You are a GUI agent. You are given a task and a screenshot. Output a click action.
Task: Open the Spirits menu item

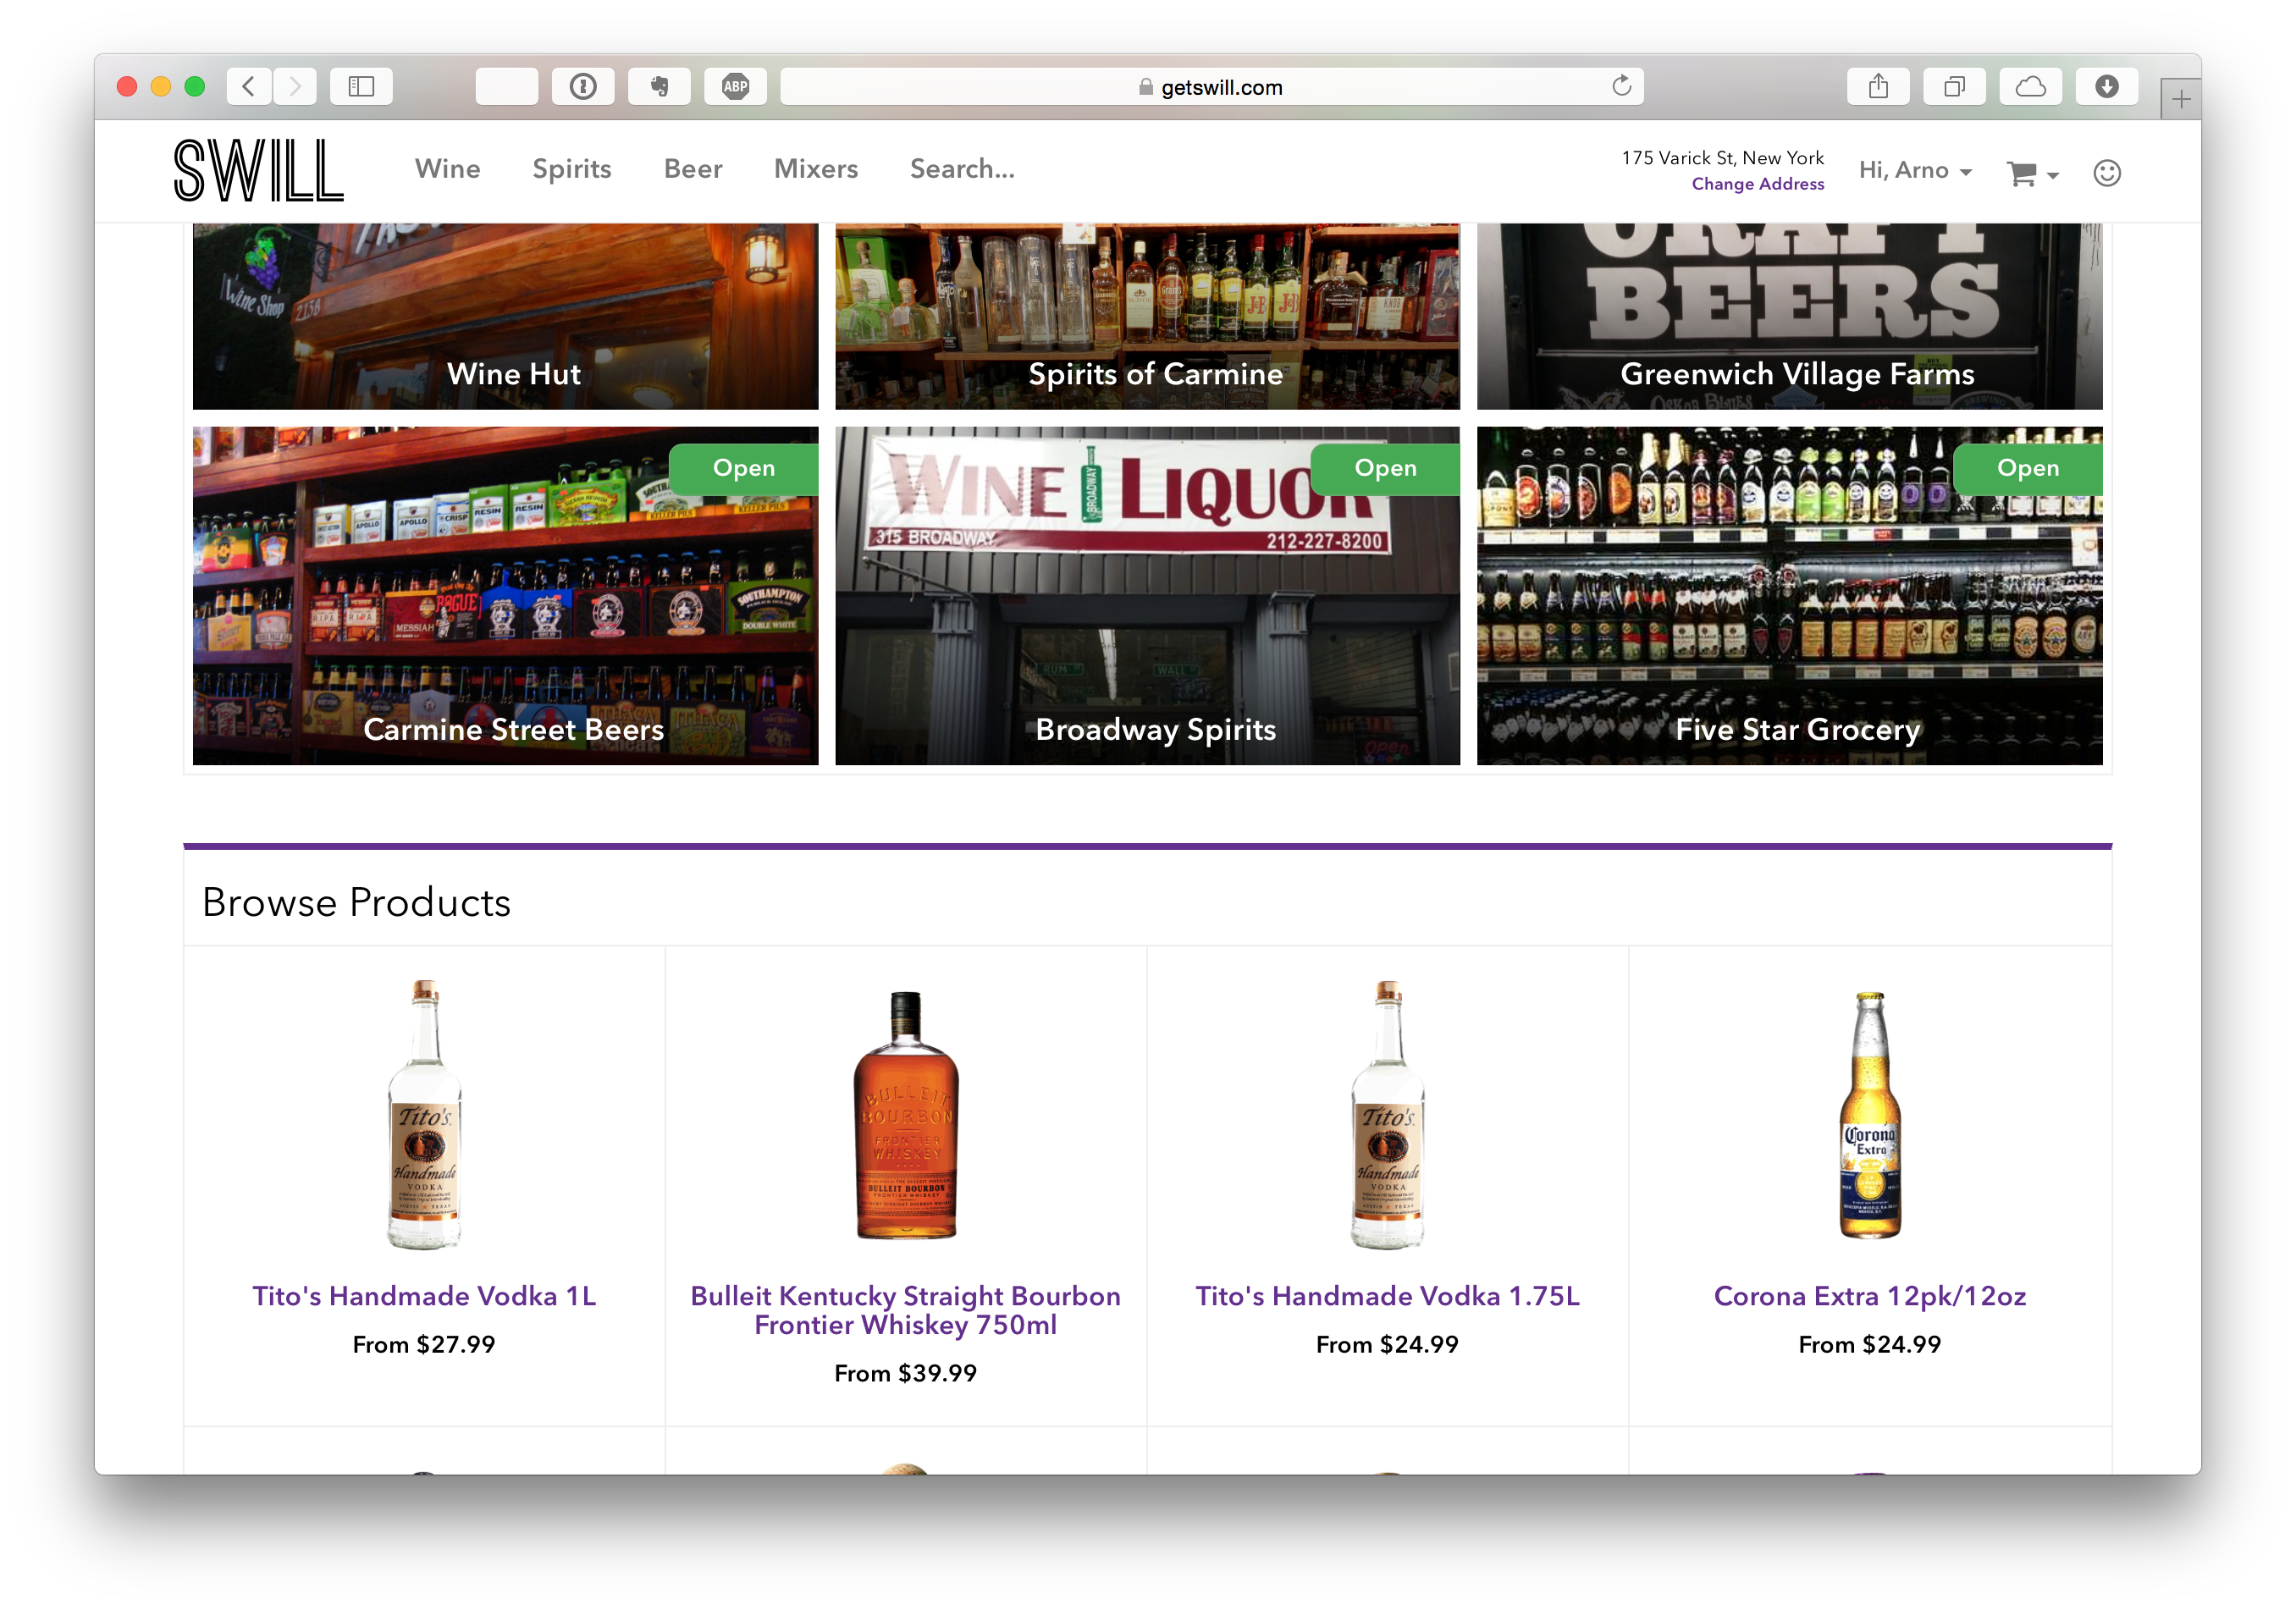coord(571,169)
